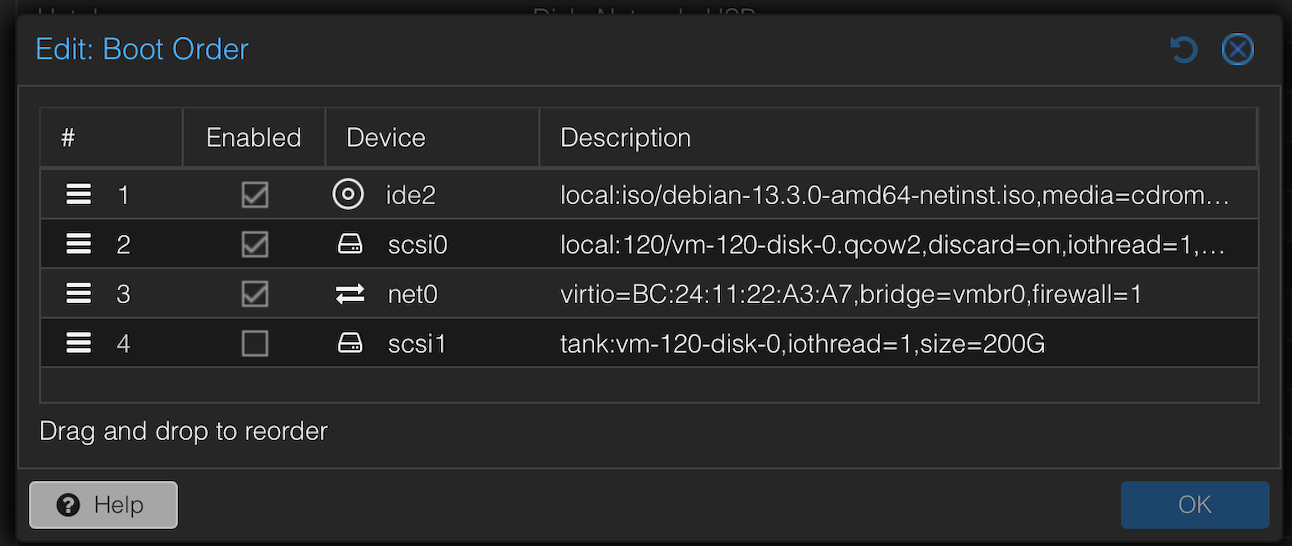Click the hard disk icon beside scsi0
The width and height of the screenshot is (1292, 546).
tap(349, 244)
